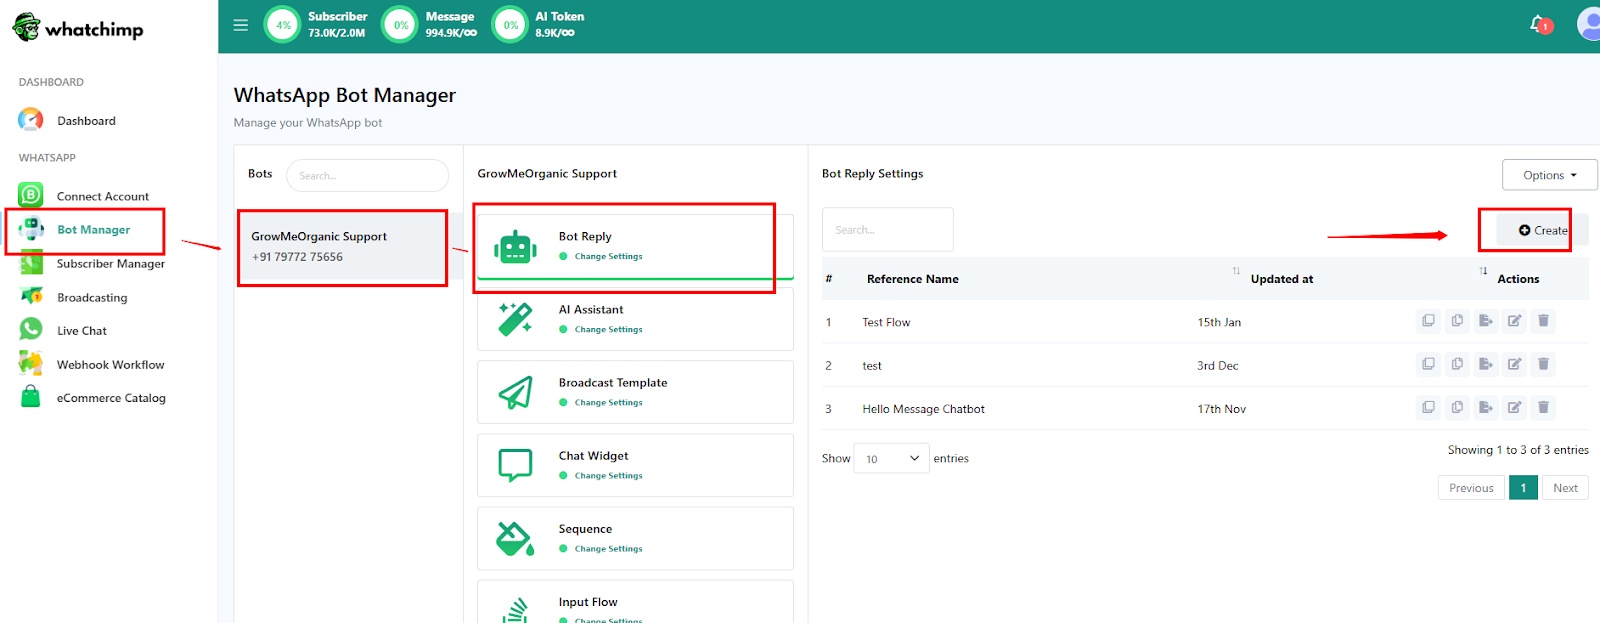Click the Message 0% usage circle
Screen dimensions: 1600x623
click(x=401, y=25)
